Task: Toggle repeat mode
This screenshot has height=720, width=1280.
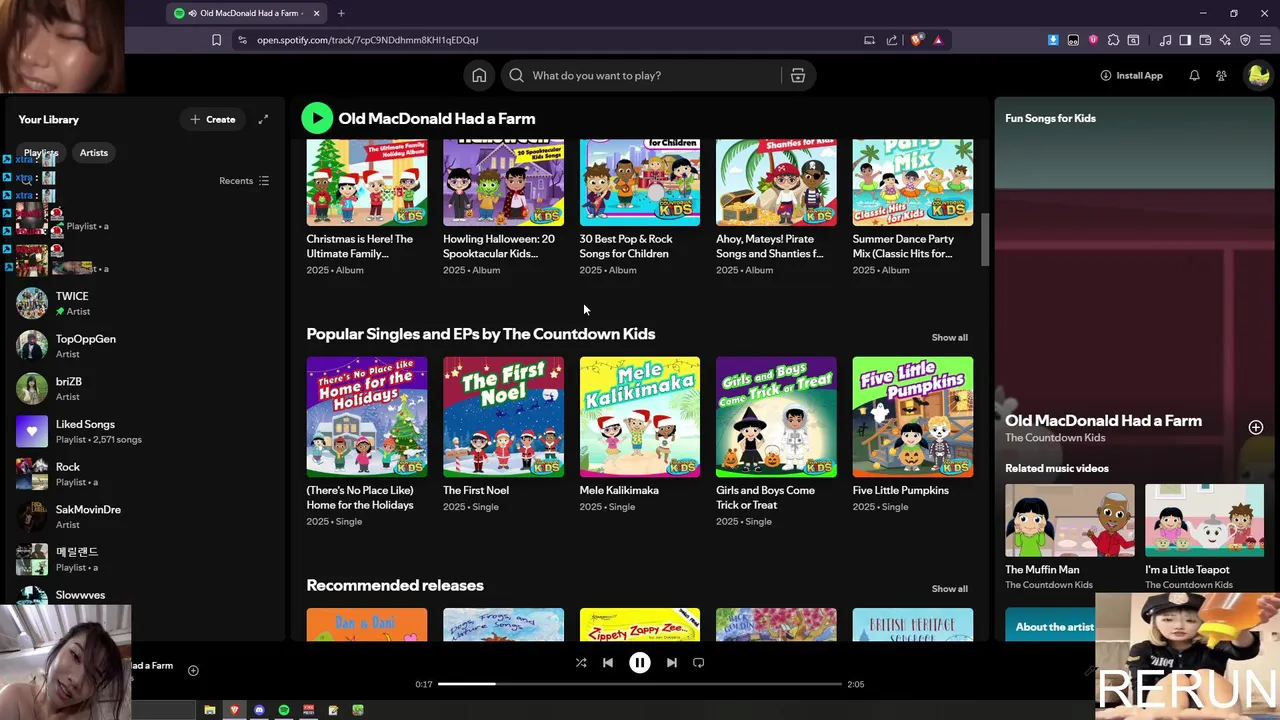Action: [x=698, y=662]
